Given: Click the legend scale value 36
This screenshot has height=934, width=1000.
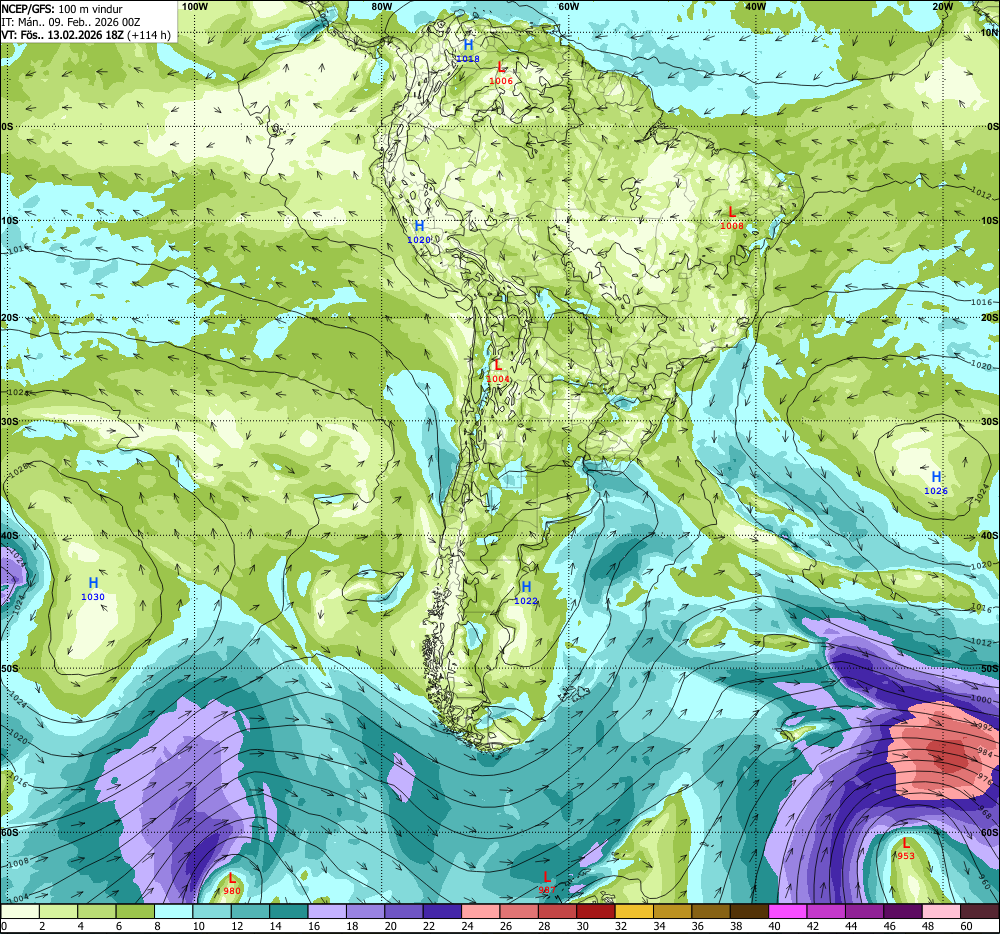Looking at the screenshot, I should tap(698, 926).
